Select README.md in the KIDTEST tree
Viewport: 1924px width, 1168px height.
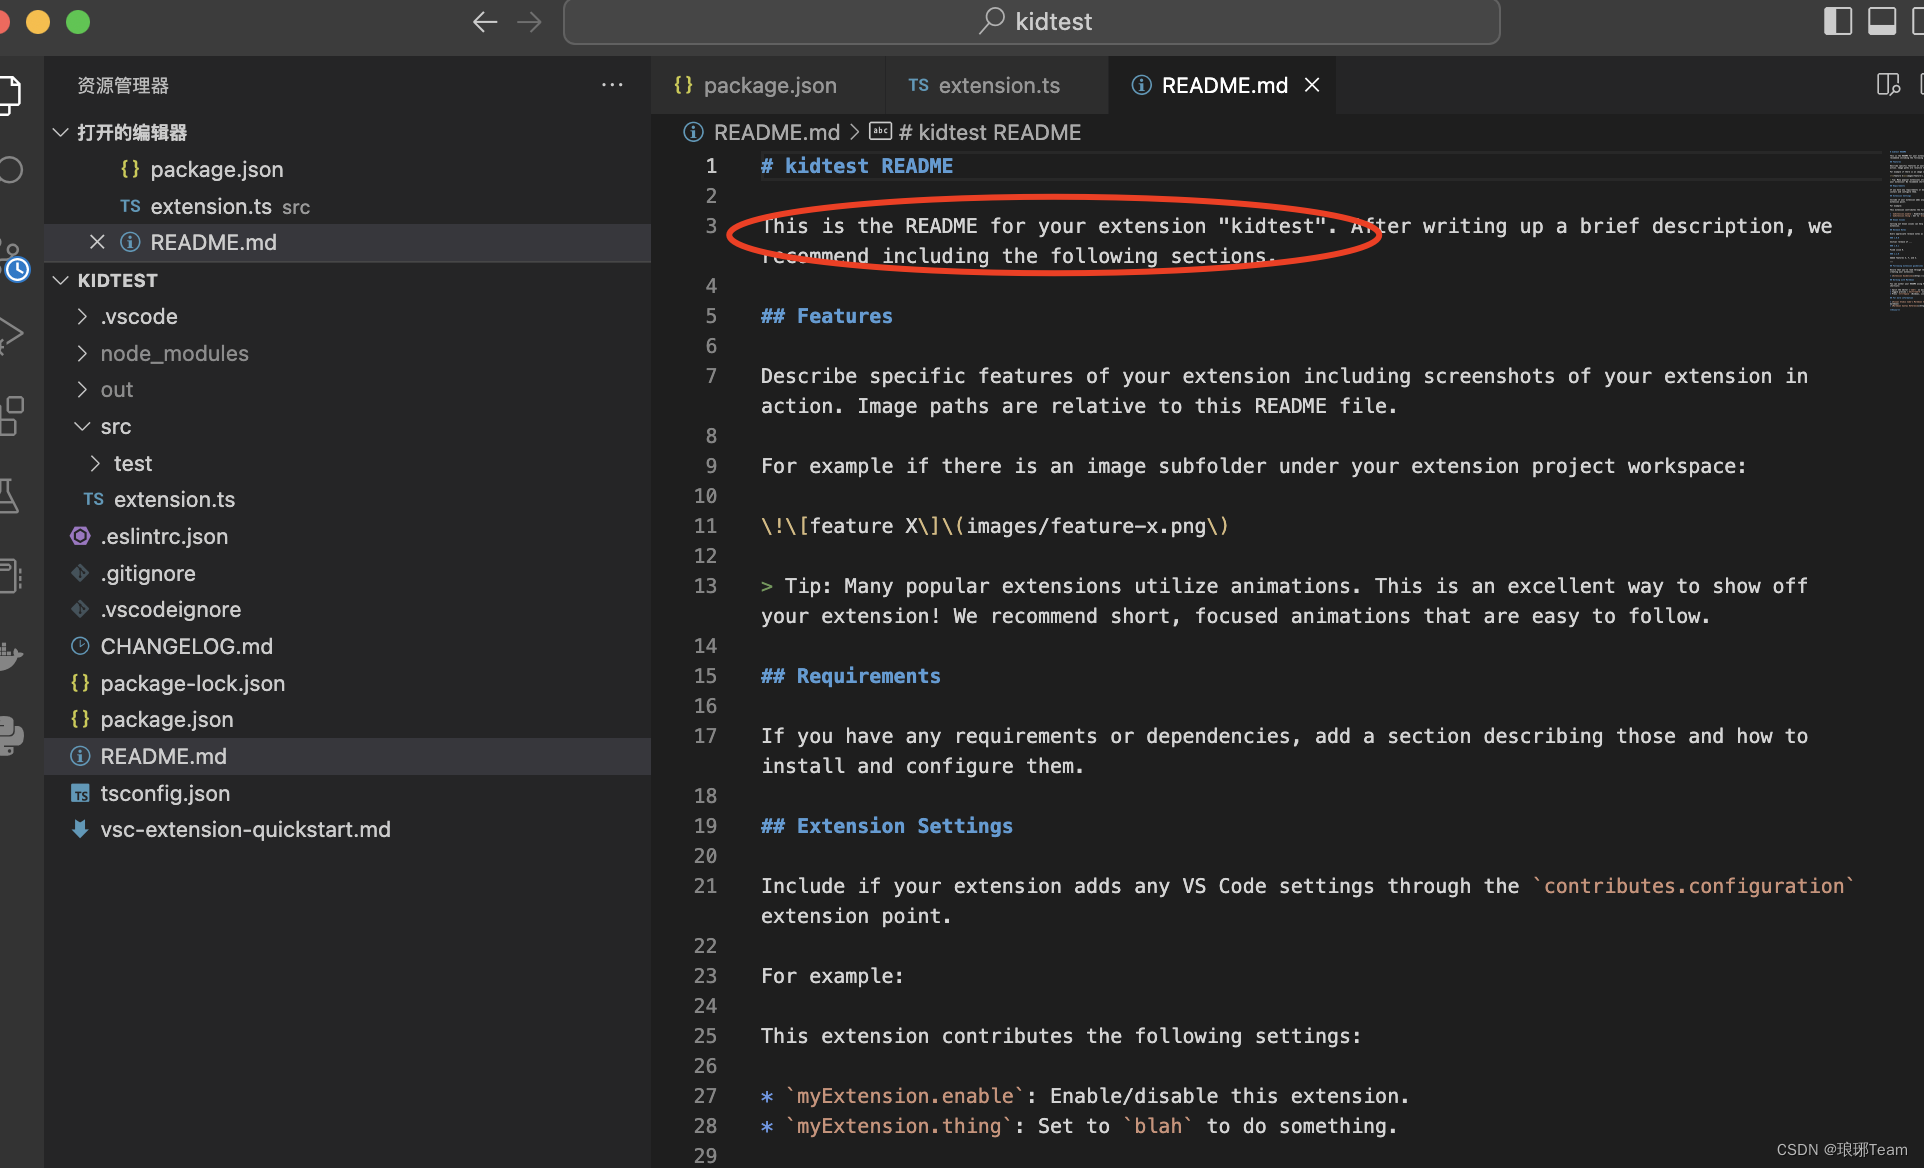pyautogui.click(x=347, y=756)
